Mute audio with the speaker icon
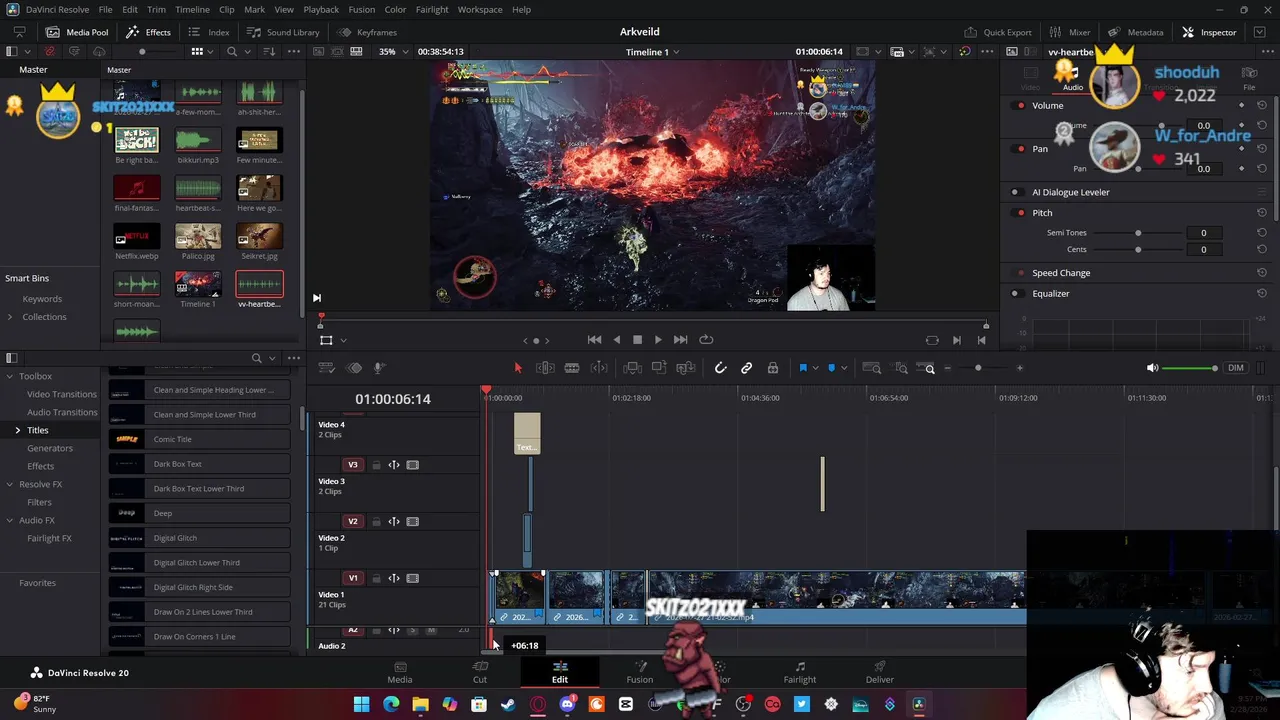 pos(1152,368)
